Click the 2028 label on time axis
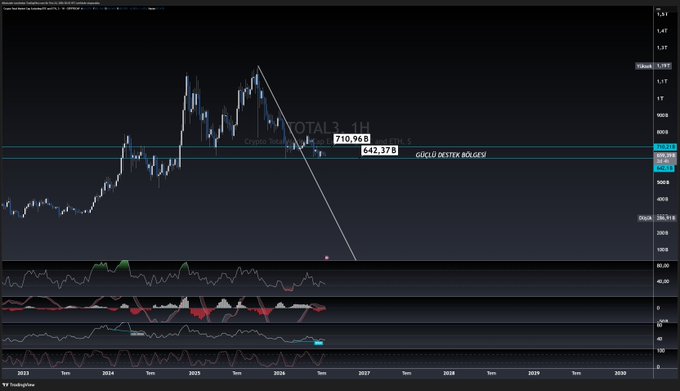The width and height of the screenshot is (680, 391). [449, 373]
